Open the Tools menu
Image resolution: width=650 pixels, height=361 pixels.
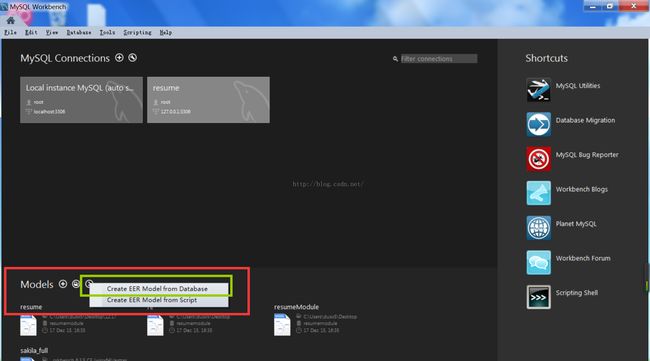pos(107,32)
